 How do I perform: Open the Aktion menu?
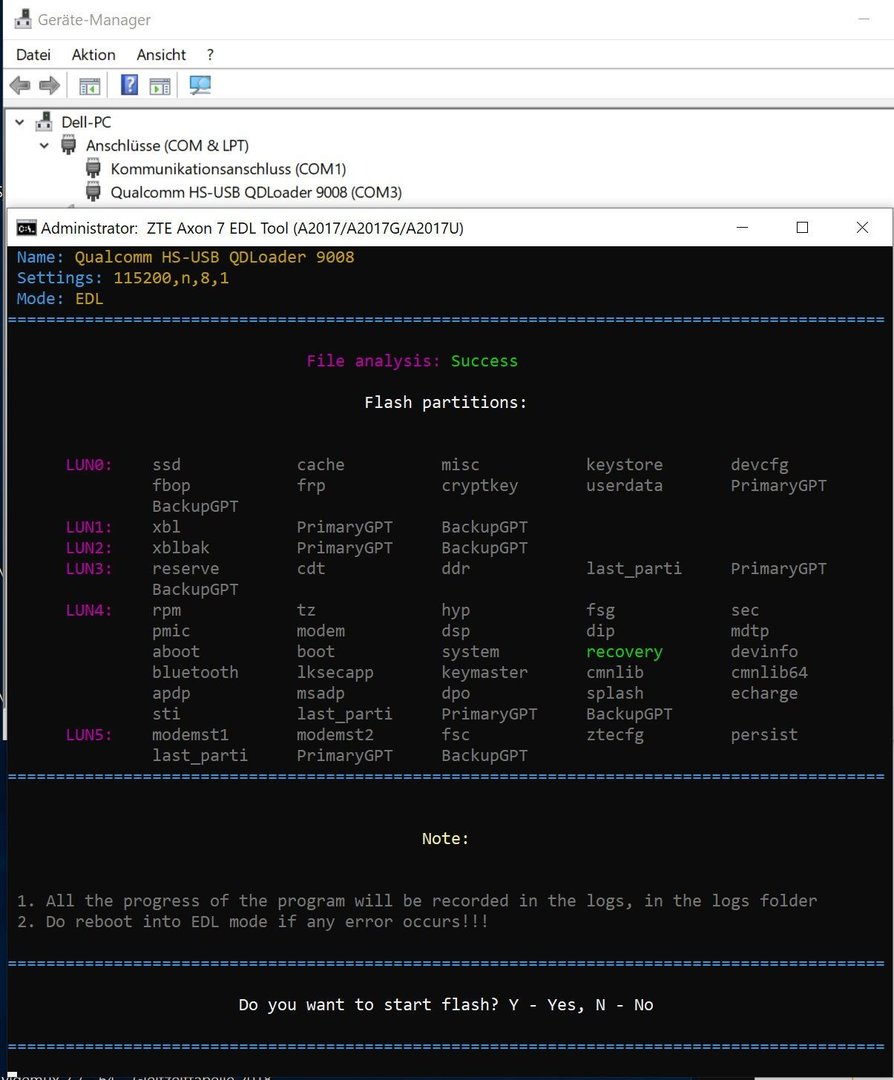click(94, 54)
